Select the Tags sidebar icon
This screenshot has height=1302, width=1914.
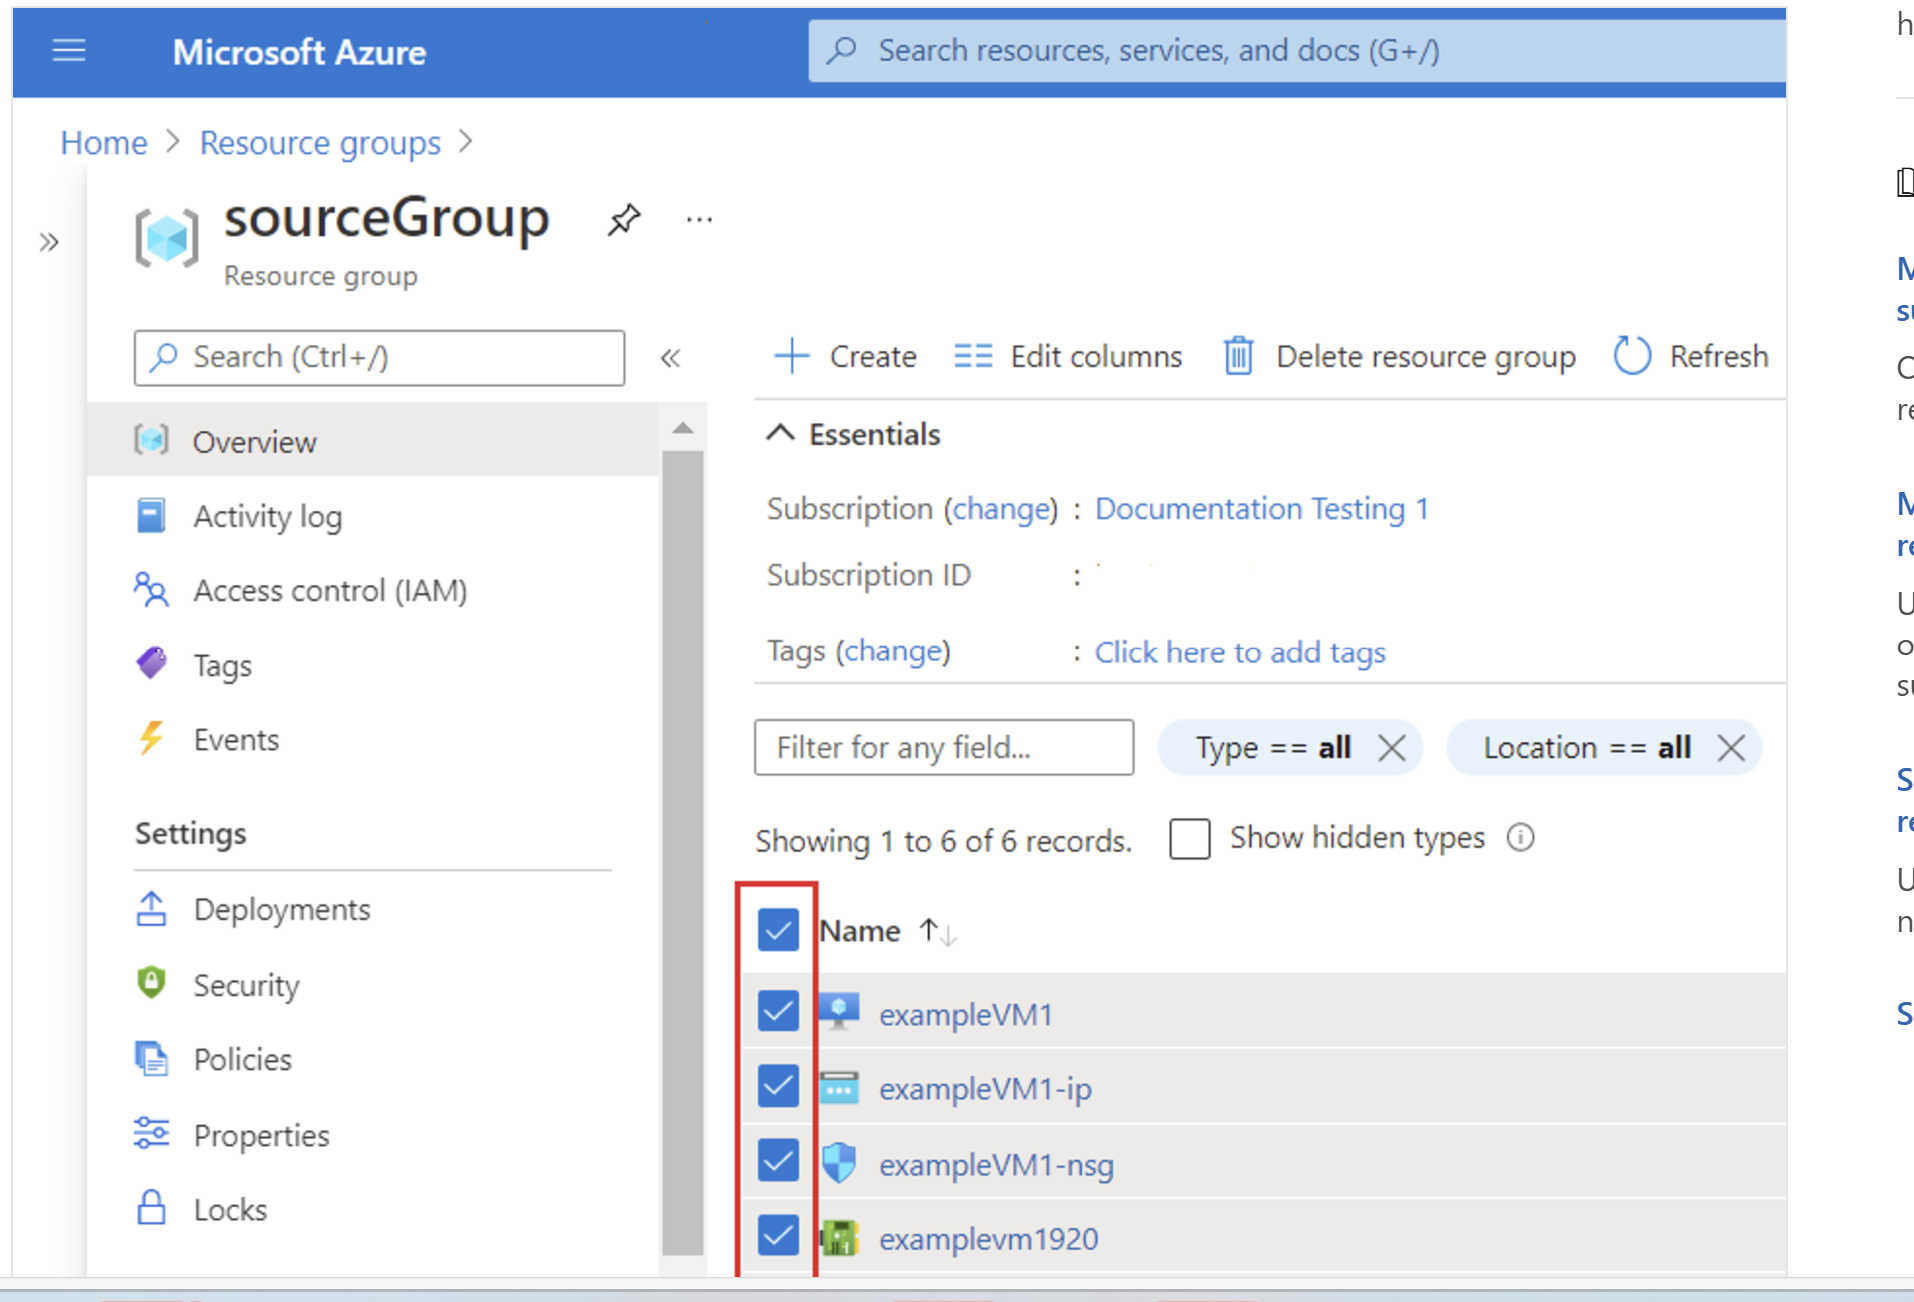pyautogui.click(x=151, y=663)
